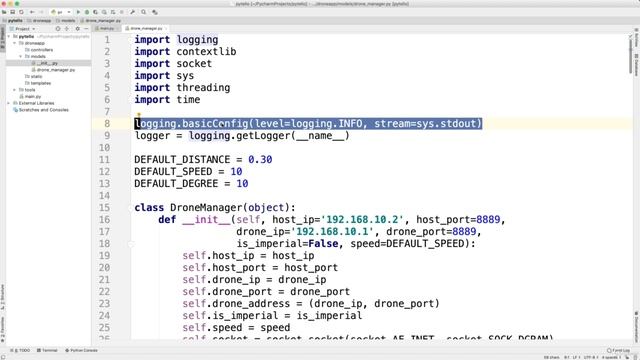Open the run configuration dropdown
This screenshot has height=360, width=640.
[x=61, y=12]
